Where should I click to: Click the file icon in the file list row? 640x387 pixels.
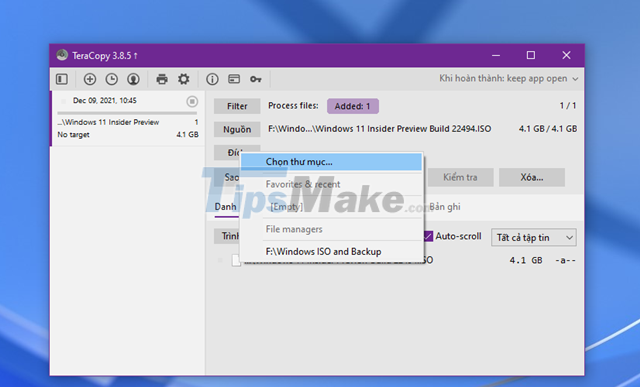[x=236, y=260]
